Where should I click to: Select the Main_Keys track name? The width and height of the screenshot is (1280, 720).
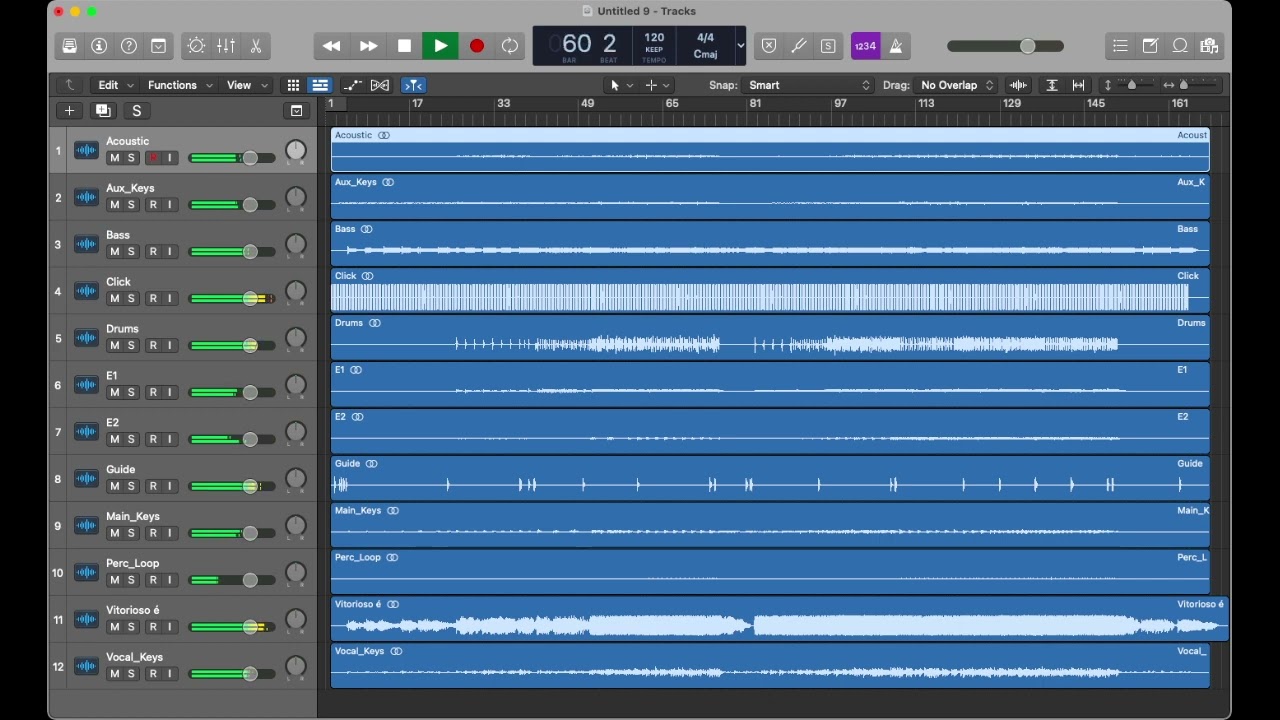tap(133, 516)
